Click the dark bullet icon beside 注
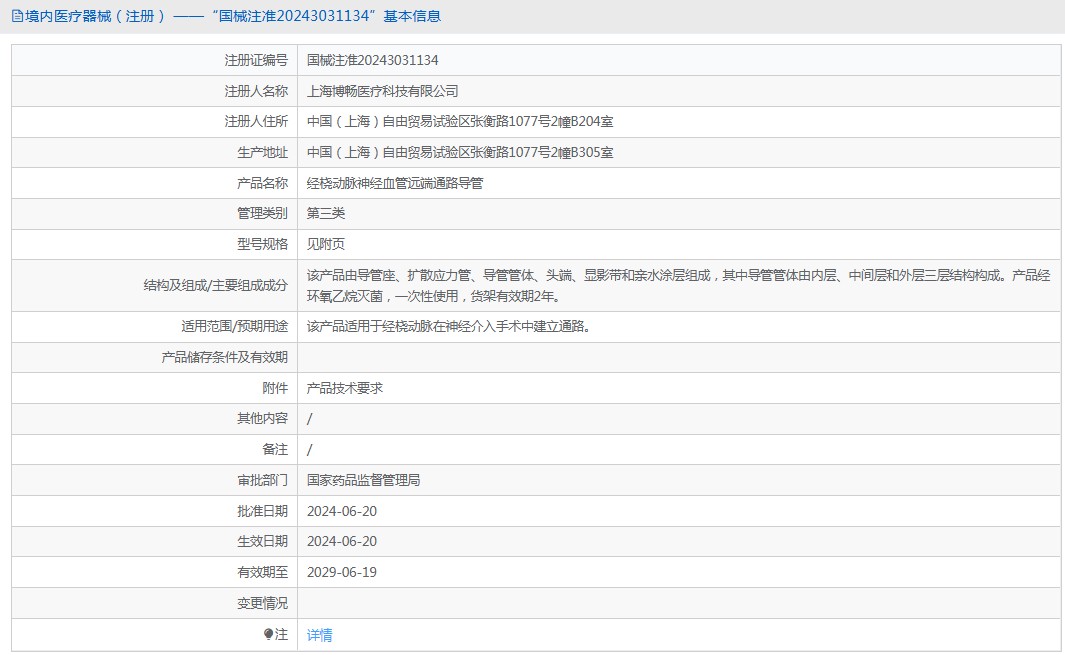 click(x=268, y=635)
